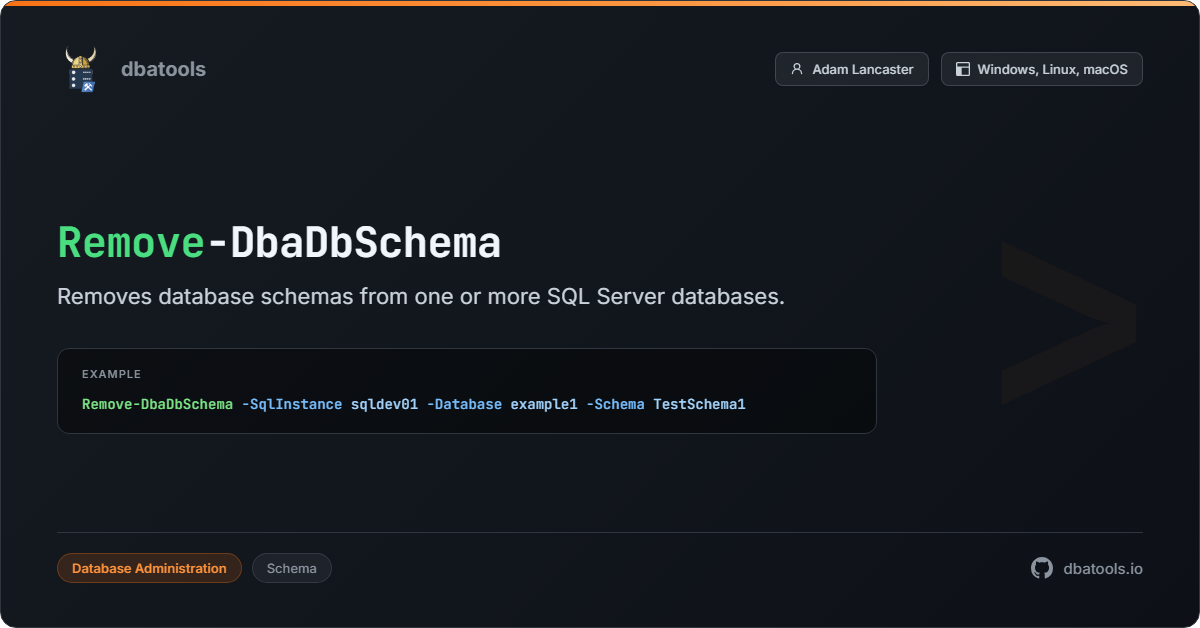
Task: Open the dbatools.io link
Action: click(1103, 568)
